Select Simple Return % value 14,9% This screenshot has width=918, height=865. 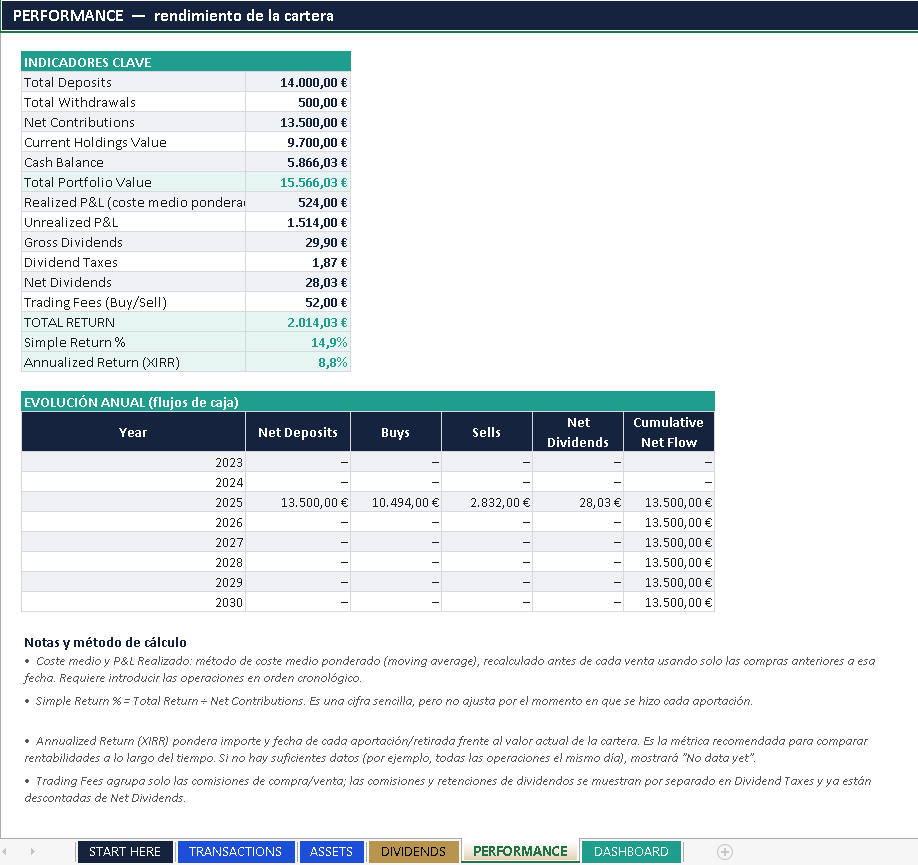(298, 342)
